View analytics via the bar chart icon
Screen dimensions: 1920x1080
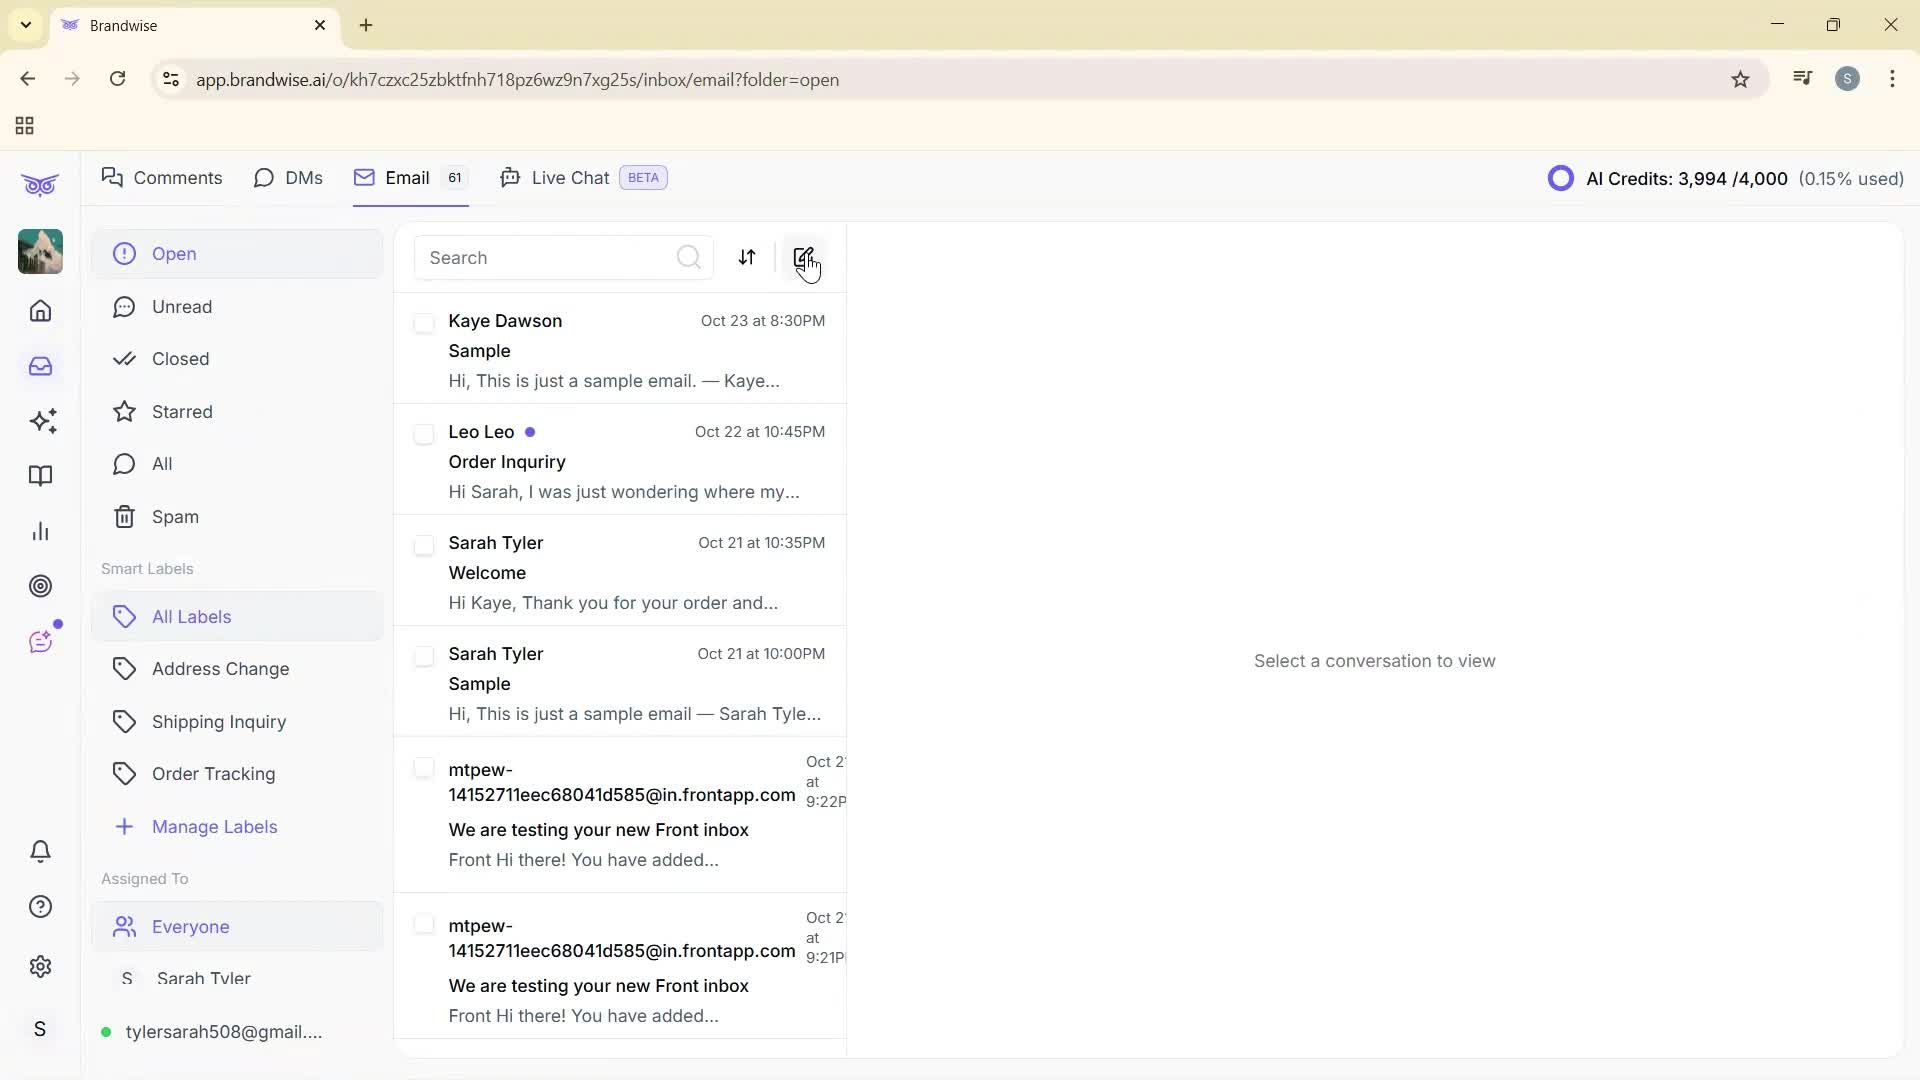point(40,531)
